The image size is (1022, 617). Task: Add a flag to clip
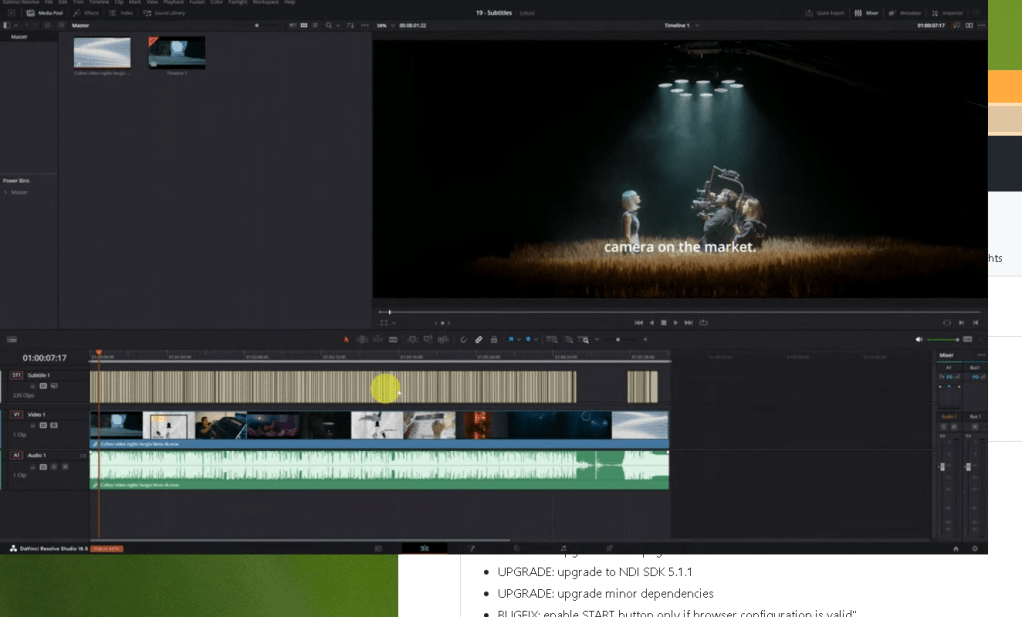coord(511,339)
